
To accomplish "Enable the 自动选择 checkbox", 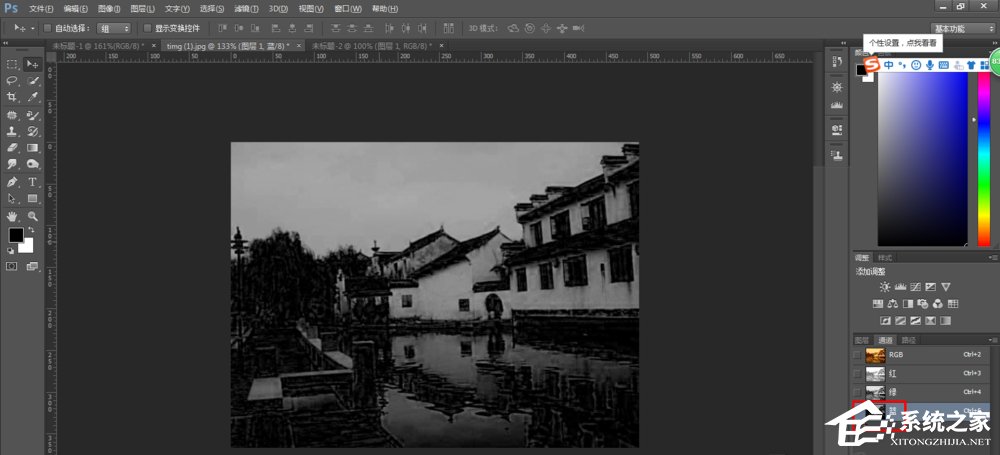I will pyautogui.click(x=47, y=28).
